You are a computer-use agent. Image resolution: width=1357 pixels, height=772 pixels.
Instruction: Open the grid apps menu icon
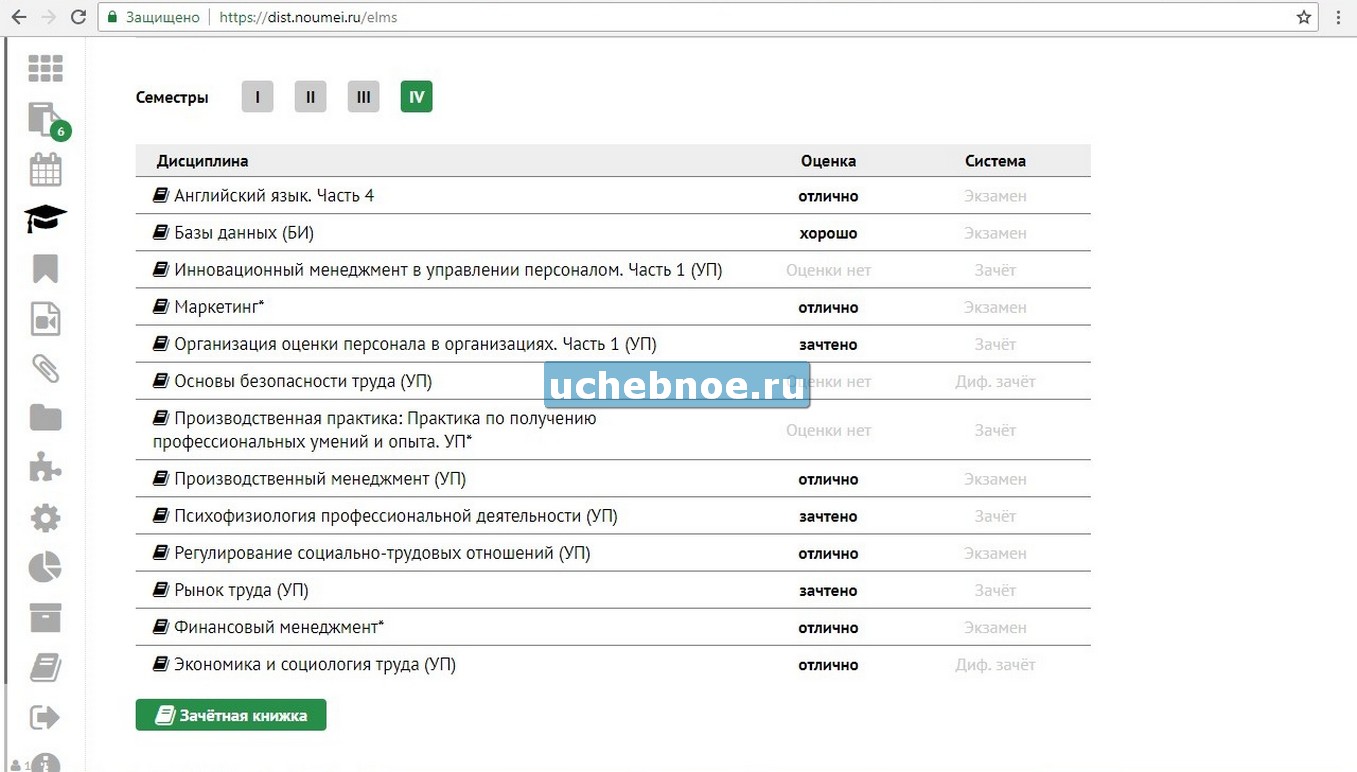click(45, 68)
